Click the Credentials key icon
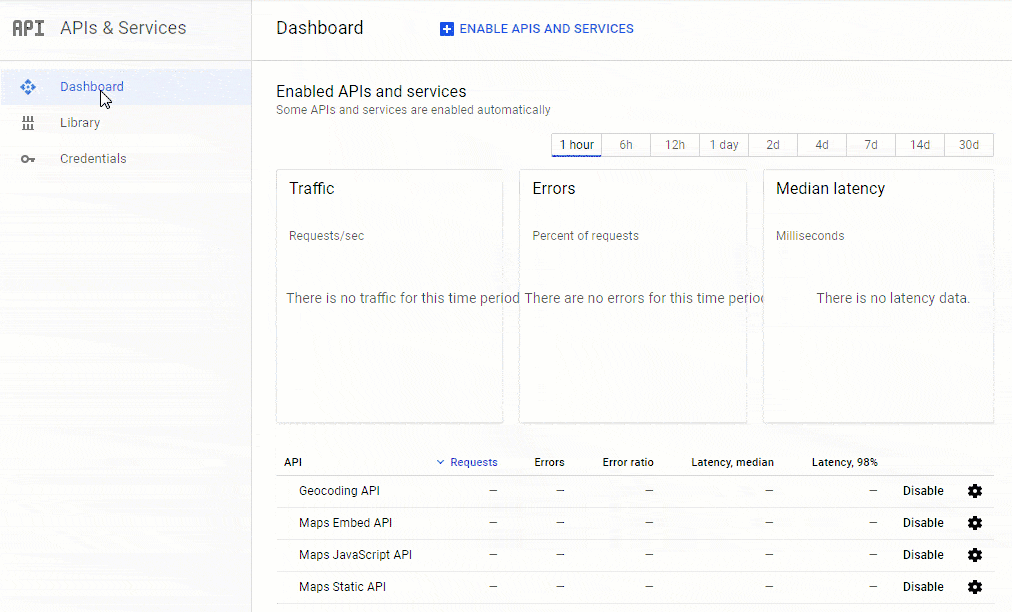 click(x=28, y=159)
